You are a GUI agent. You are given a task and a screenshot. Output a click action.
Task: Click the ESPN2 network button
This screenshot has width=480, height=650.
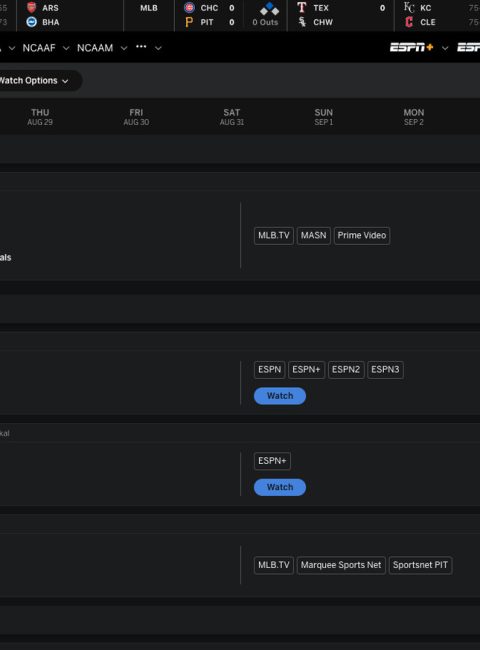pos(346,369)
